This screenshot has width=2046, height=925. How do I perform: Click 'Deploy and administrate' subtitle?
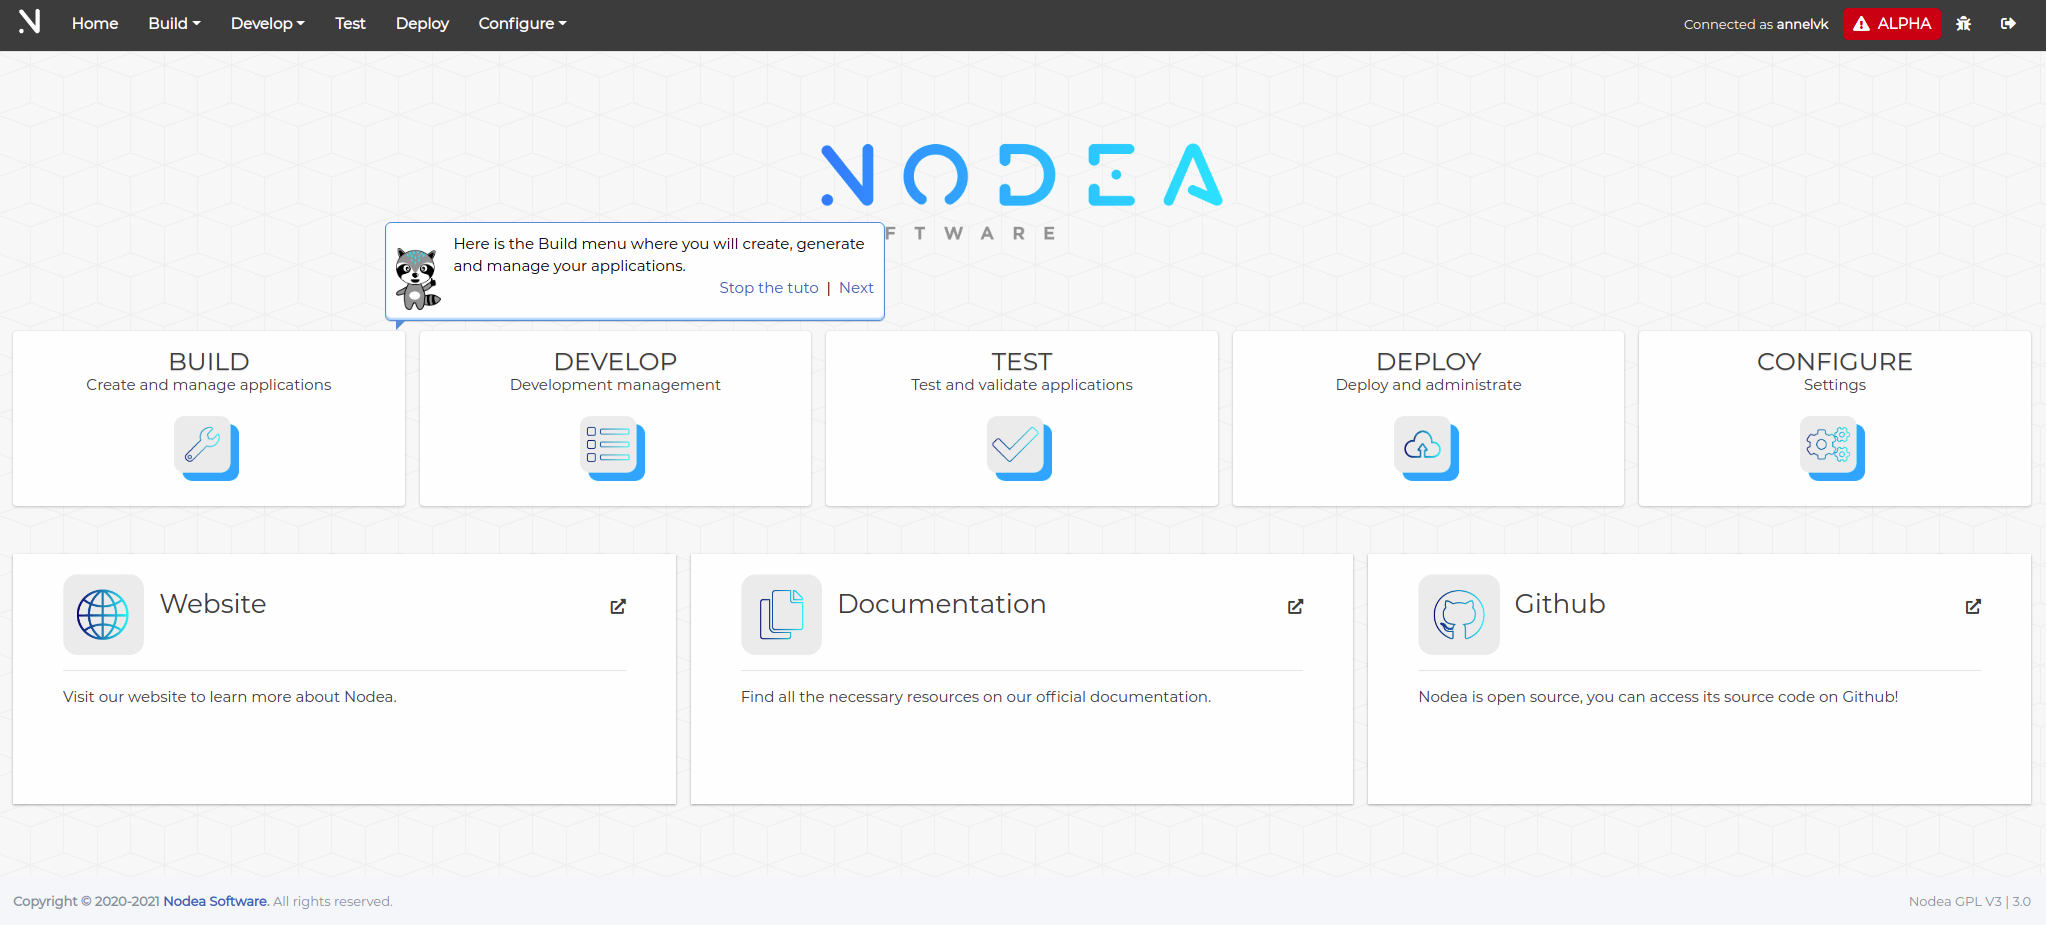click(x=1428, y=385)
